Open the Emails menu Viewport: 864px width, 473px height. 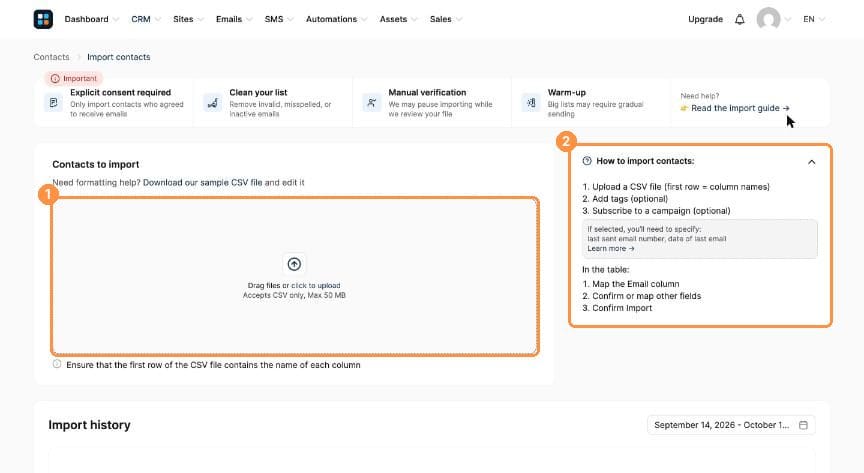pyautogui.click(x=234, y=19)
